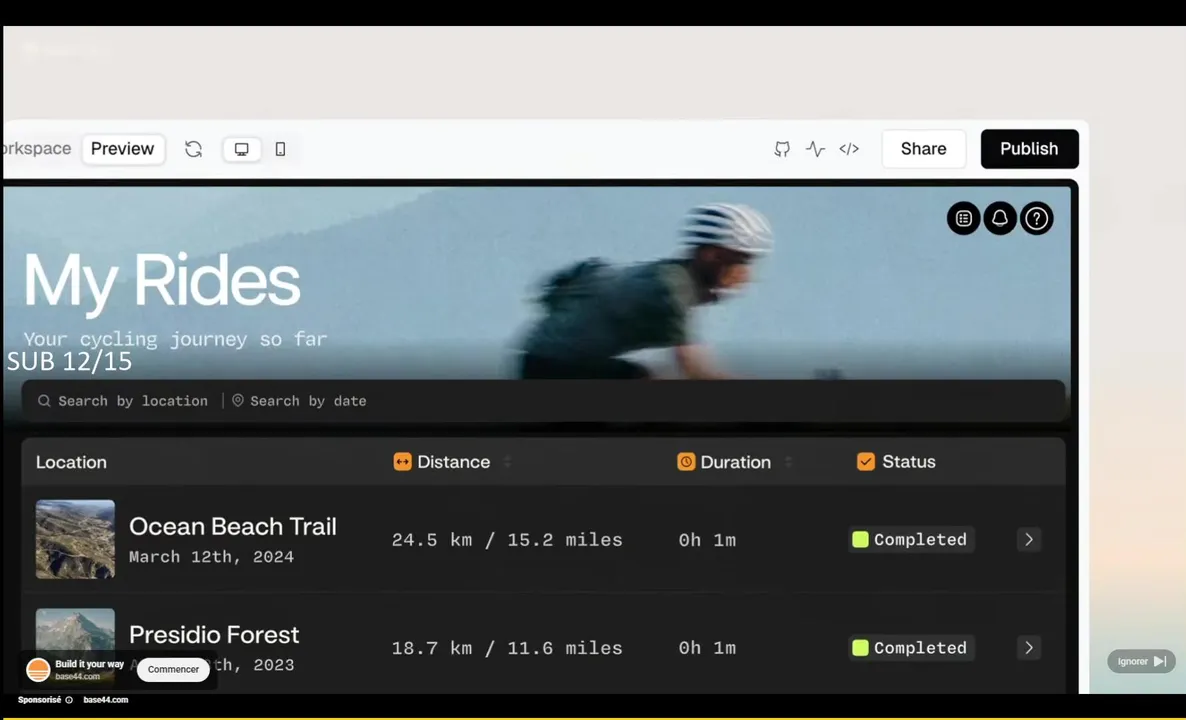This screenshot has width=1186, height=720.
Task: Click the Search by date field
Action: [x=309, y=401]
